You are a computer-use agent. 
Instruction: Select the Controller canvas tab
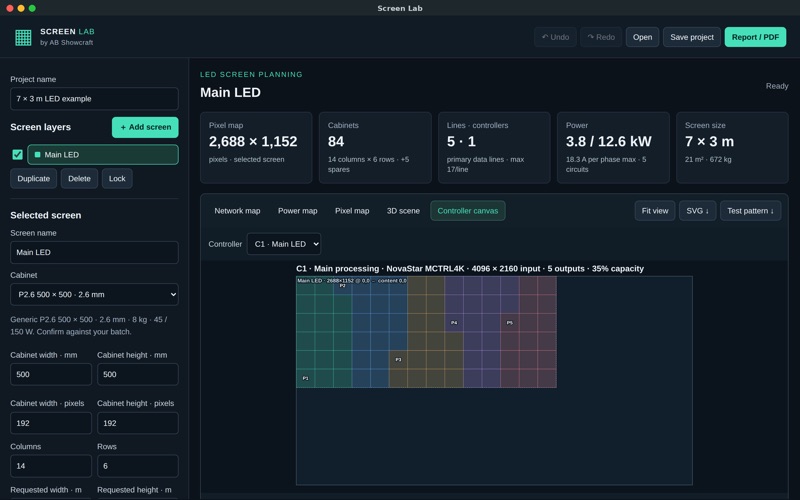point(468,211)
